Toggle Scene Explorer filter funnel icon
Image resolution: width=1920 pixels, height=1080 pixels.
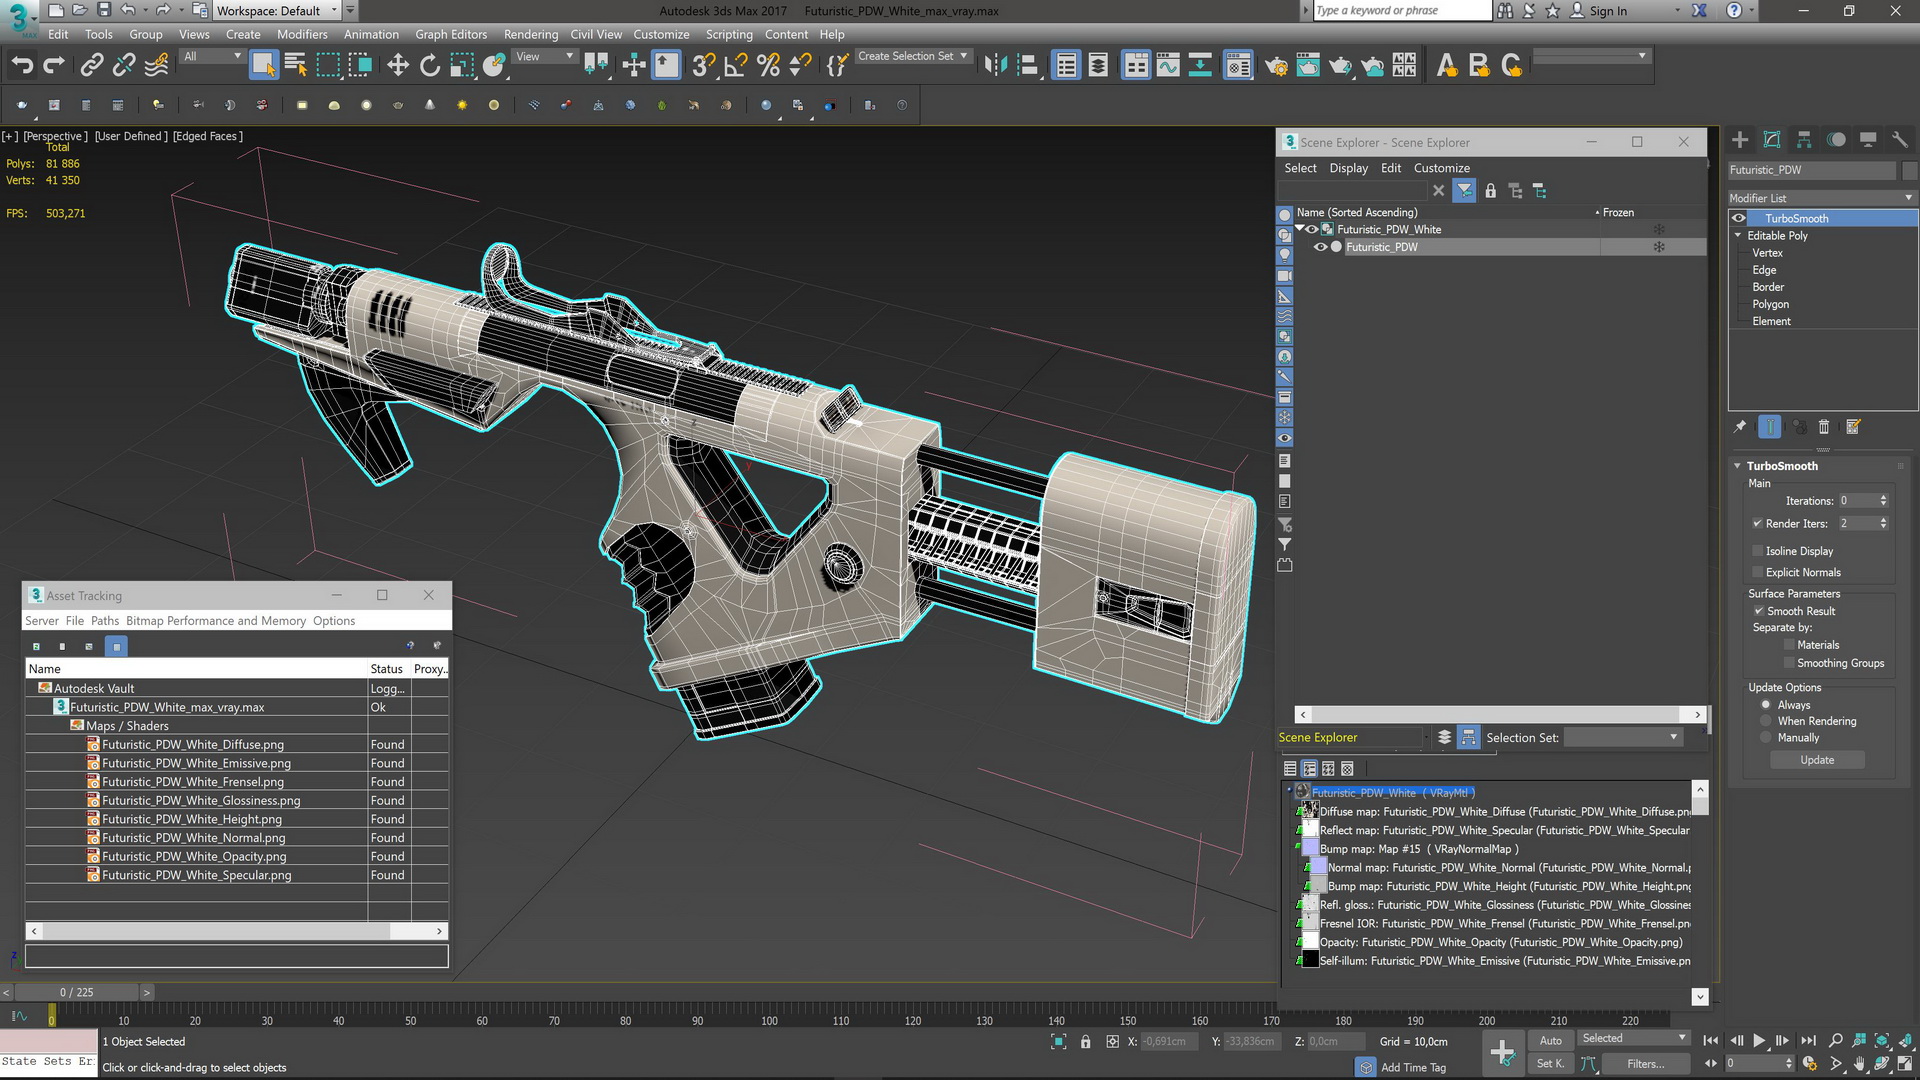click(1464, 191)
